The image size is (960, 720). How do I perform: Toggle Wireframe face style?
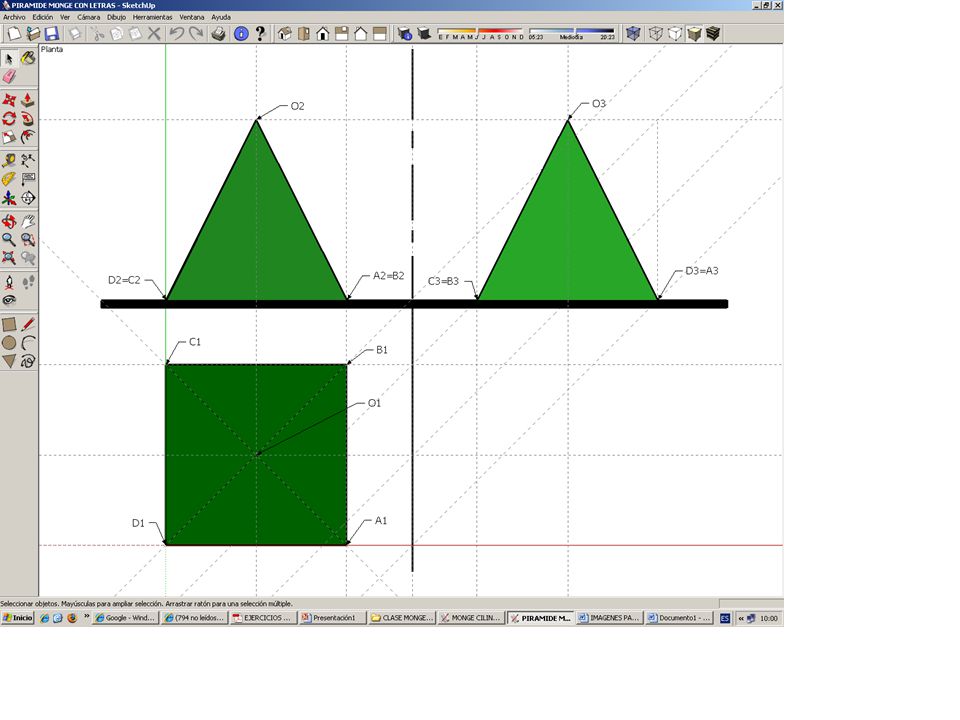click(x=656, y=34)
